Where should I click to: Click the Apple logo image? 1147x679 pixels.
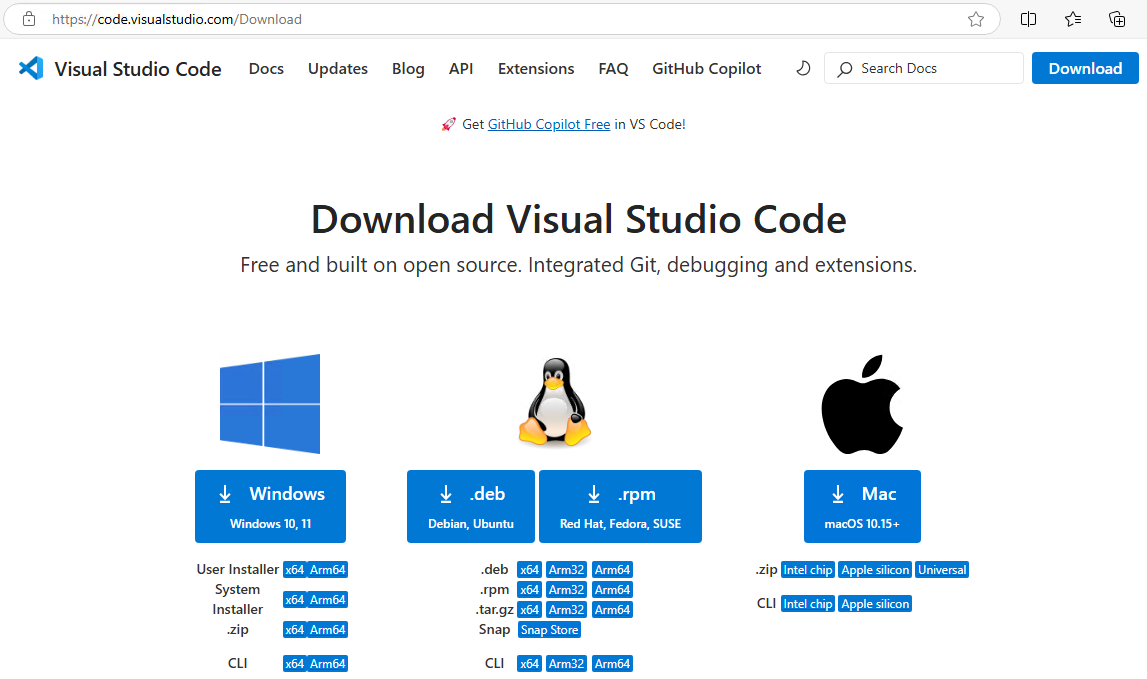[862, 404]
